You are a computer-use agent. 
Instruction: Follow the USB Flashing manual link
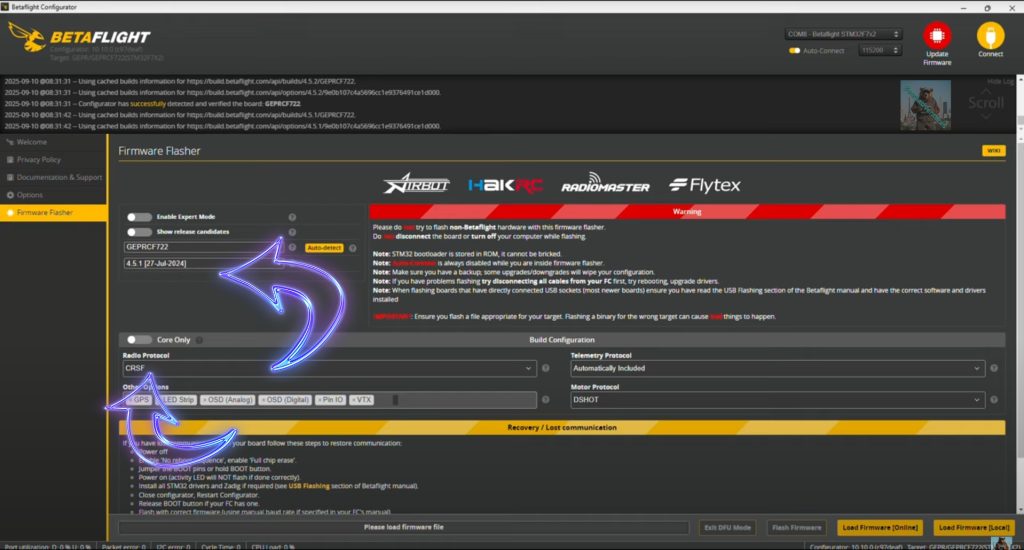click(309, 486)
